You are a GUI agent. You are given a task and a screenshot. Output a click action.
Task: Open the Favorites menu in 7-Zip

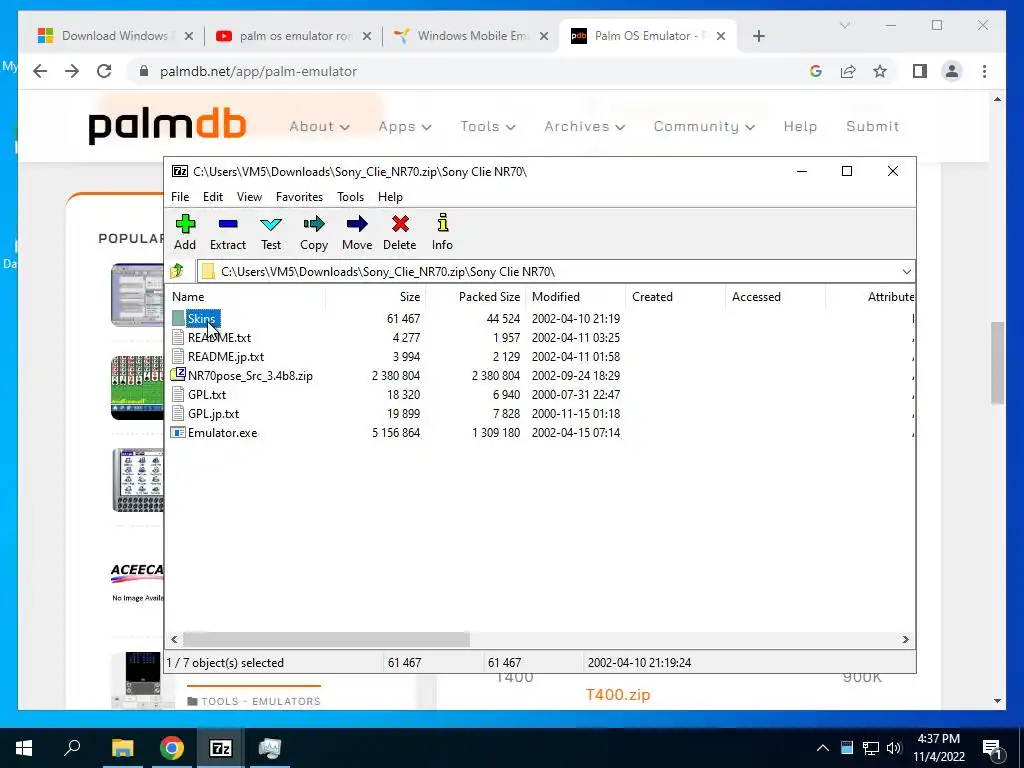(299, 197)
